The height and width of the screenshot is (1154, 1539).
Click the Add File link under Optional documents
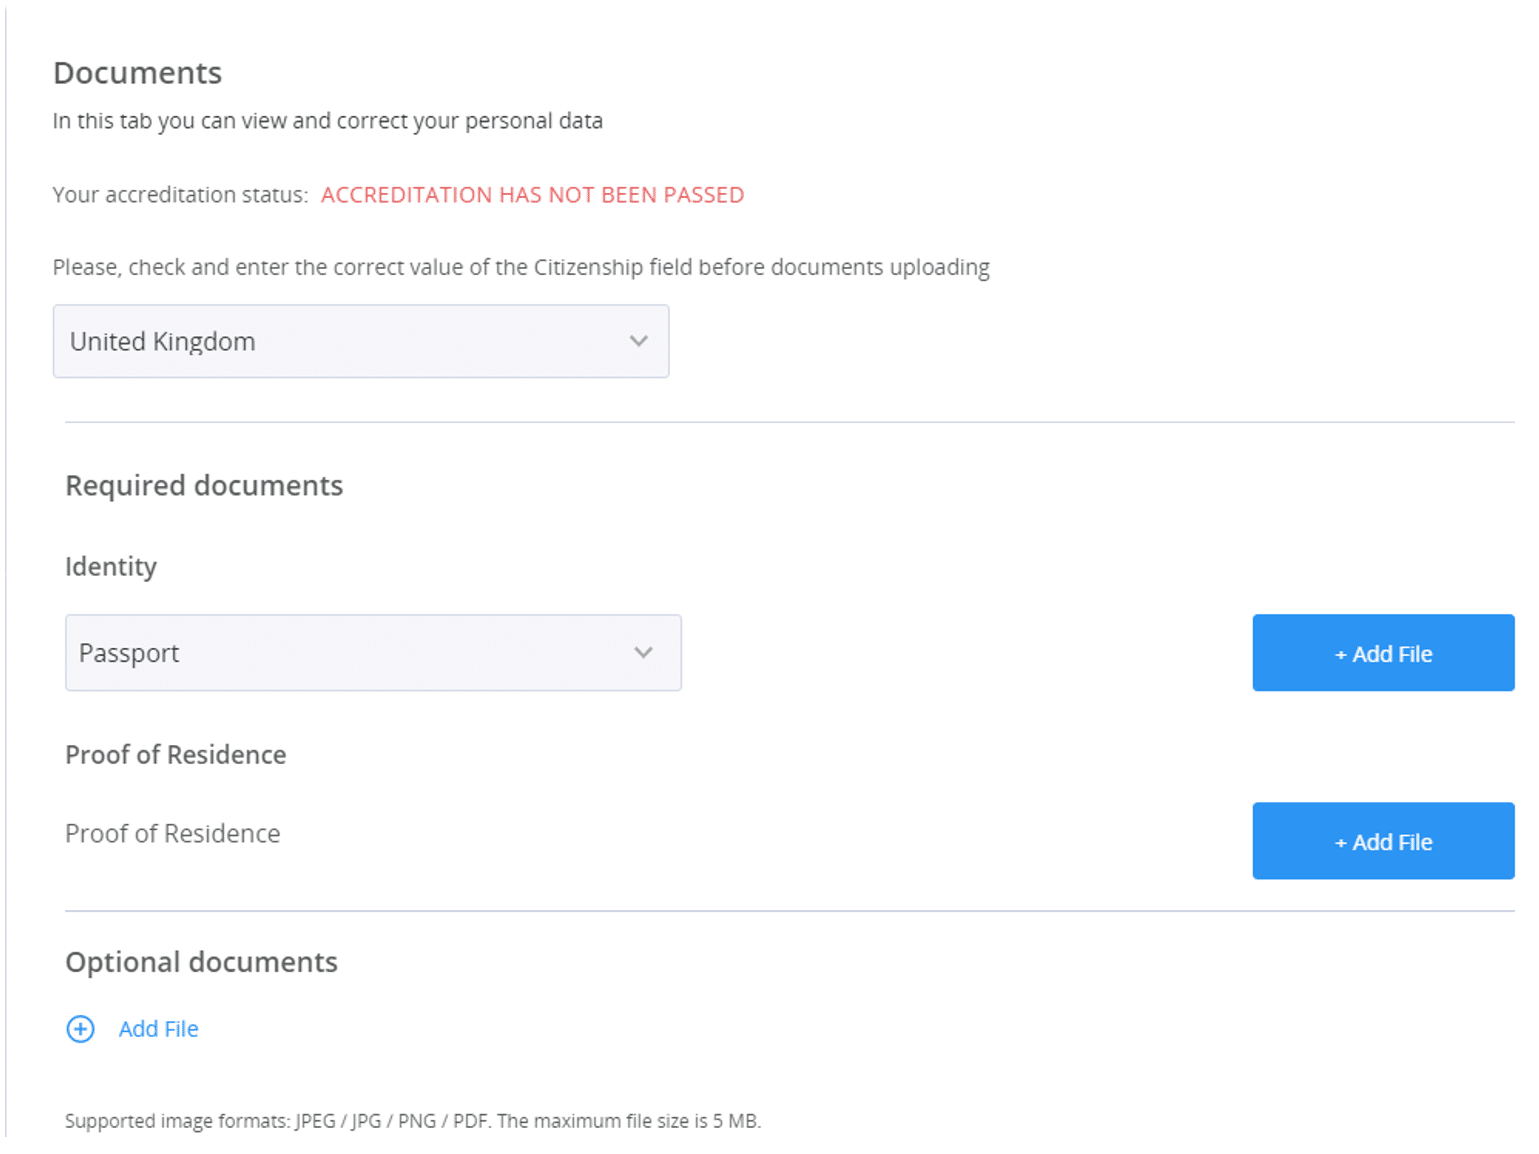point(159,1029)
